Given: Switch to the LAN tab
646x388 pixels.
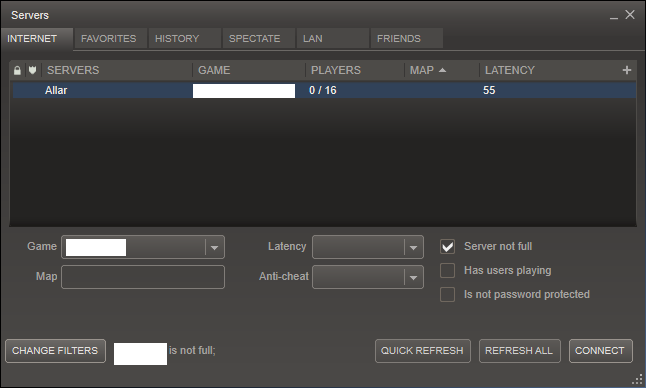Looking at the screenshot, I should tap(332, 39).
